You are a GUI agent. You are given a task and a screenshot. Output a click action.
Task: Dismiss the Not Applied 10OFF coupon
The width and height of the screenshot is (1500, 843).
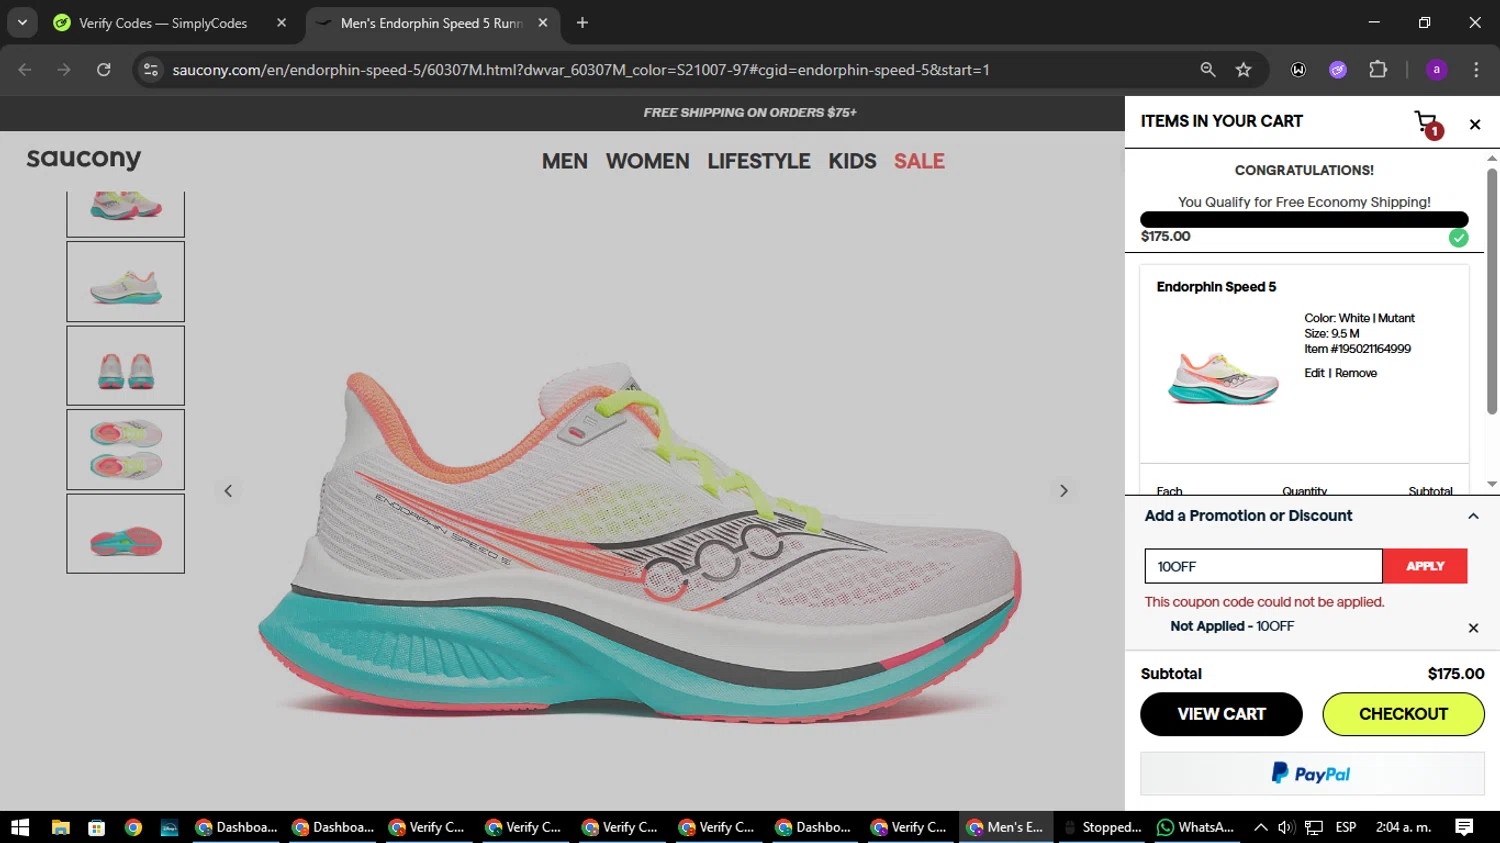(x=1473, y=628)
